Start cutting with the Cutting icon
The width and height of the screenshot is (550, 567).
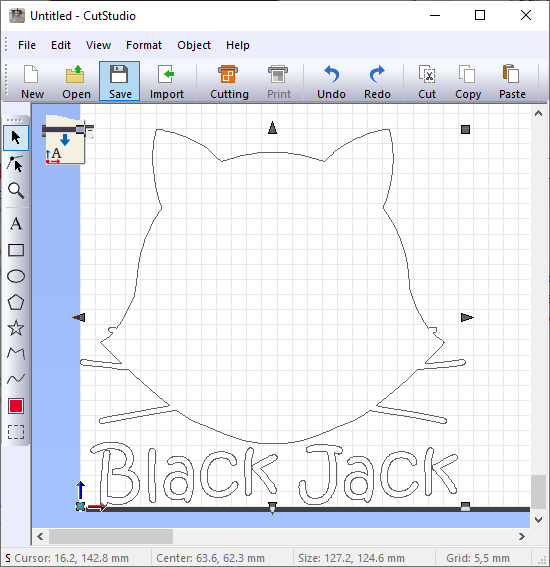[229, 81]
